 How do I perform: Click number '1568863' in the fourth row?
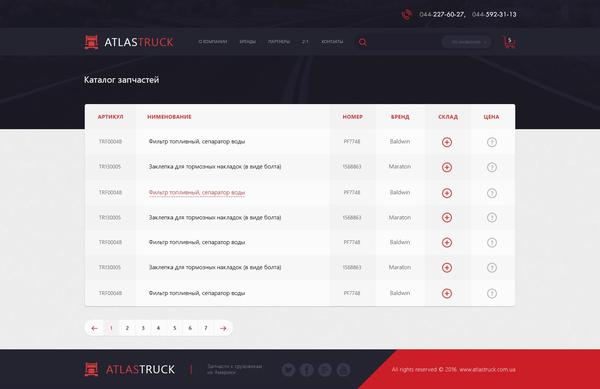(x=352, y=217)
